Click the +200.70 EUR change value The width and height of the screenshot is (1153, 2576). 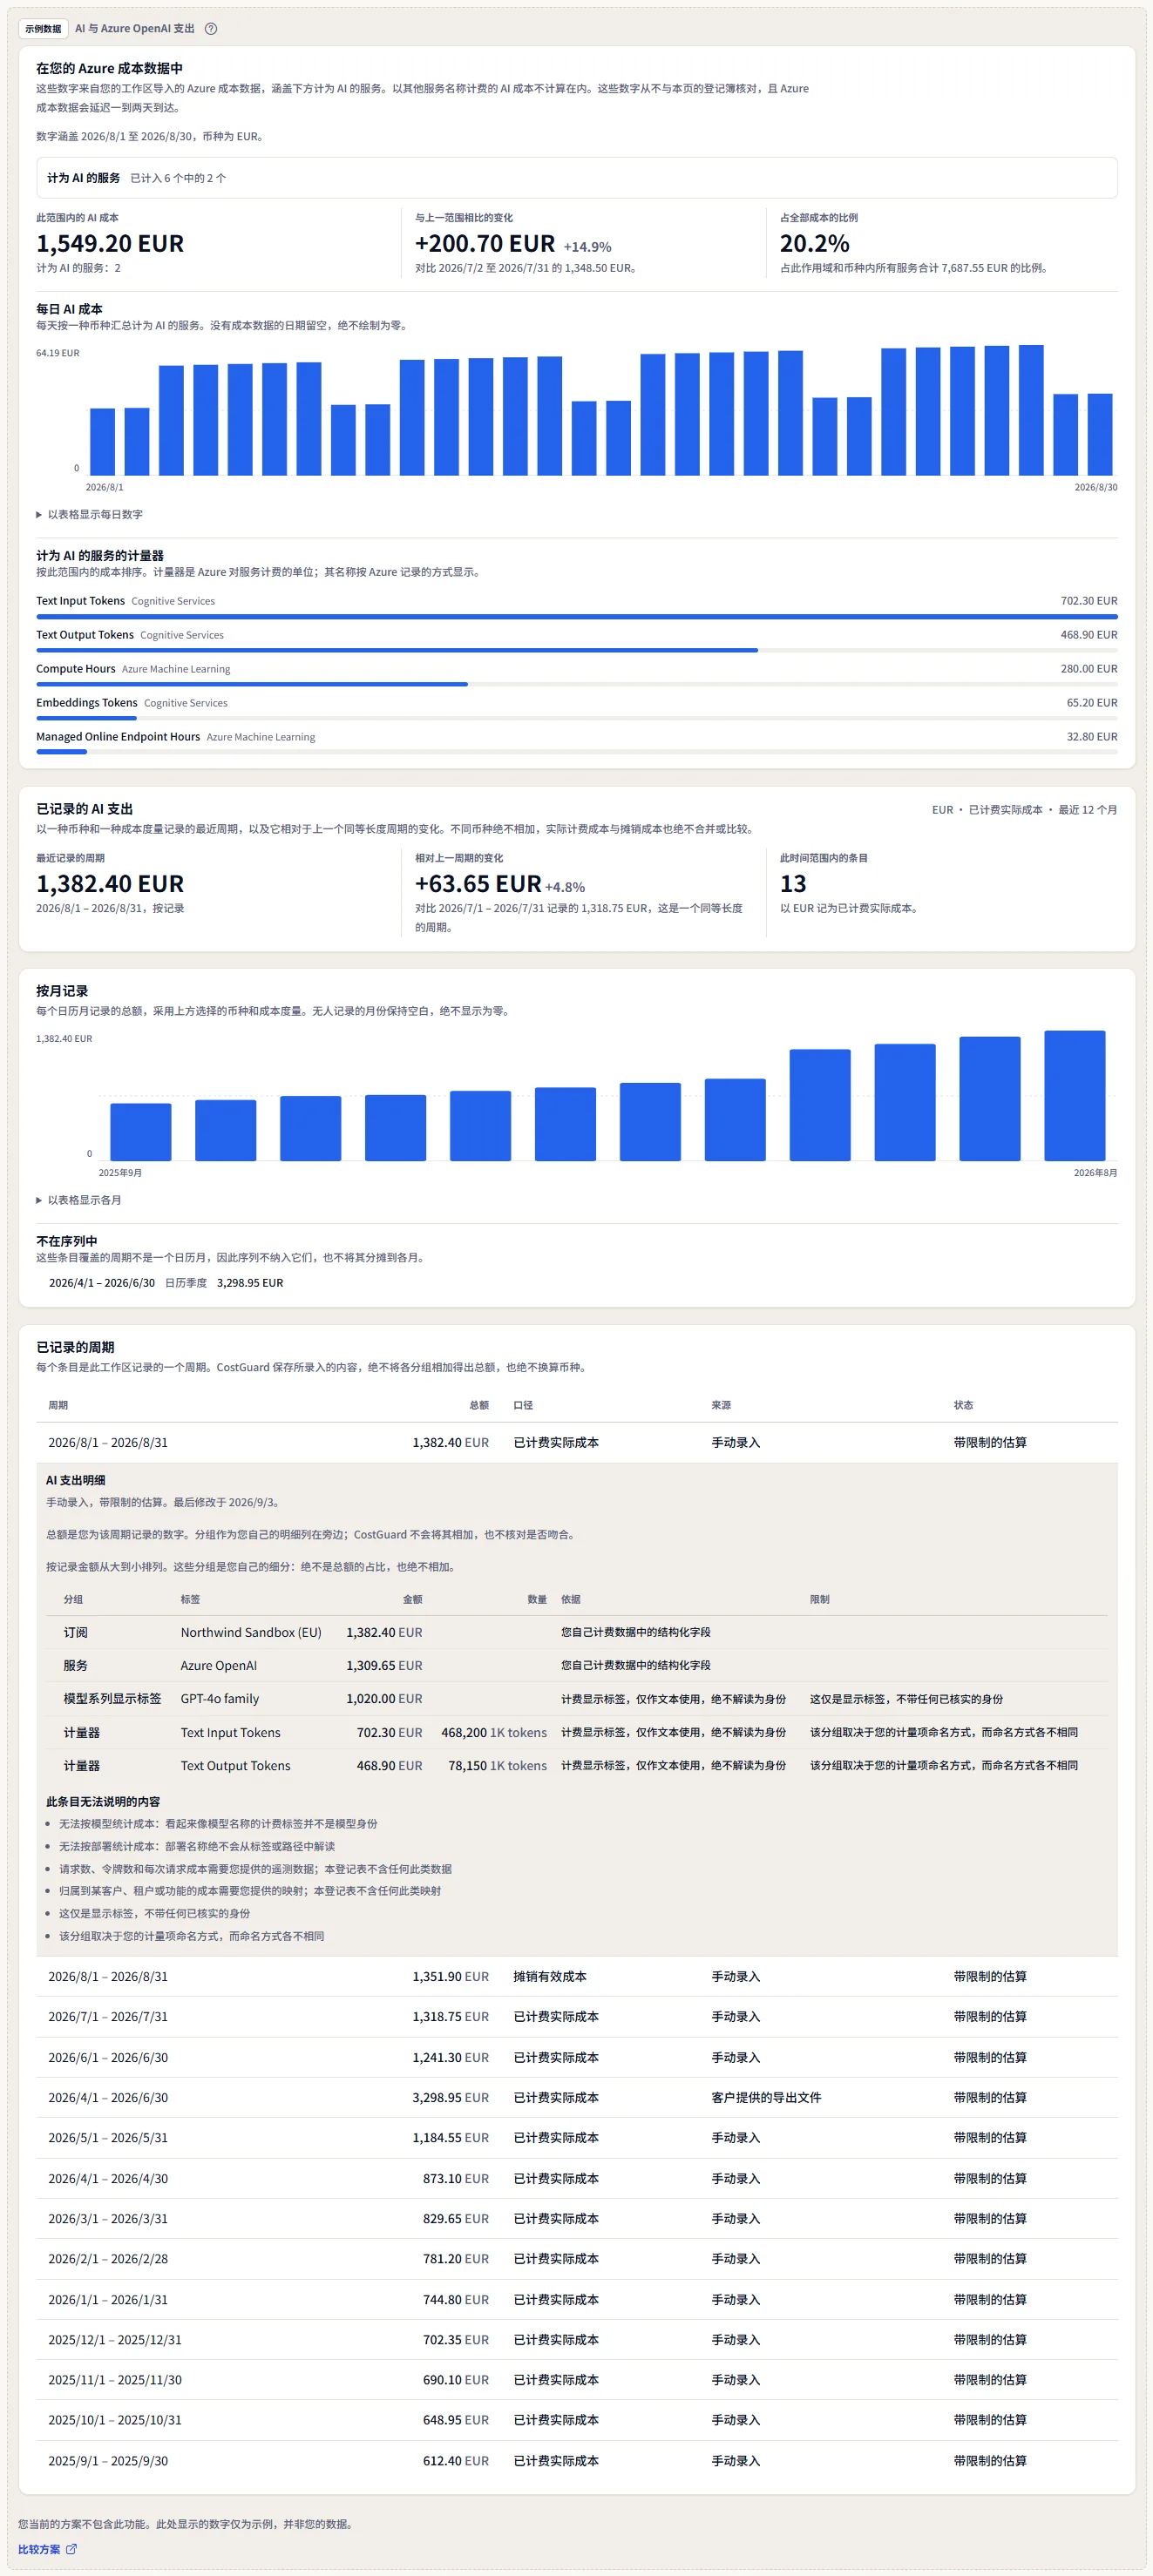pos(484,243)
